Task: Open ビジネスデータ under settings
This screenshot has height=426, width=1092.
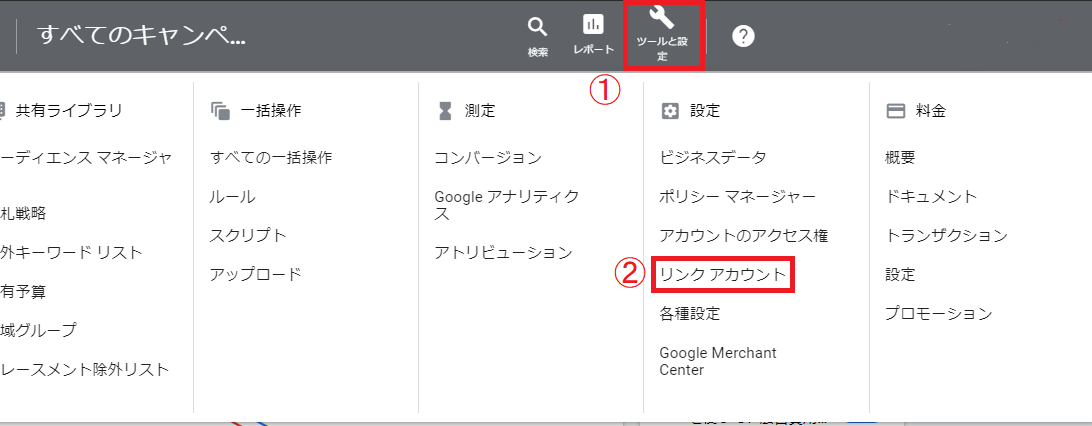Action: [713, 157]
